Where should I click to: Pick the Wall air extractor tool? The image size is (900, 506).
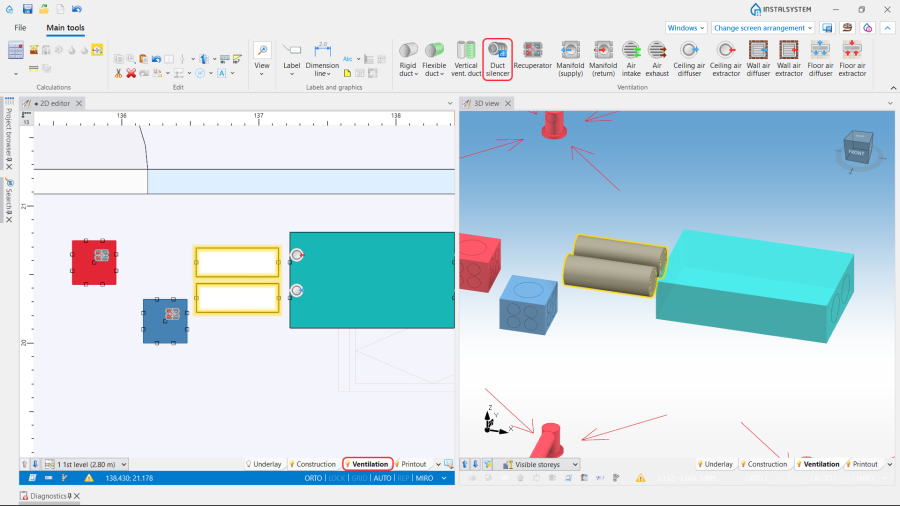pos(788,57)
